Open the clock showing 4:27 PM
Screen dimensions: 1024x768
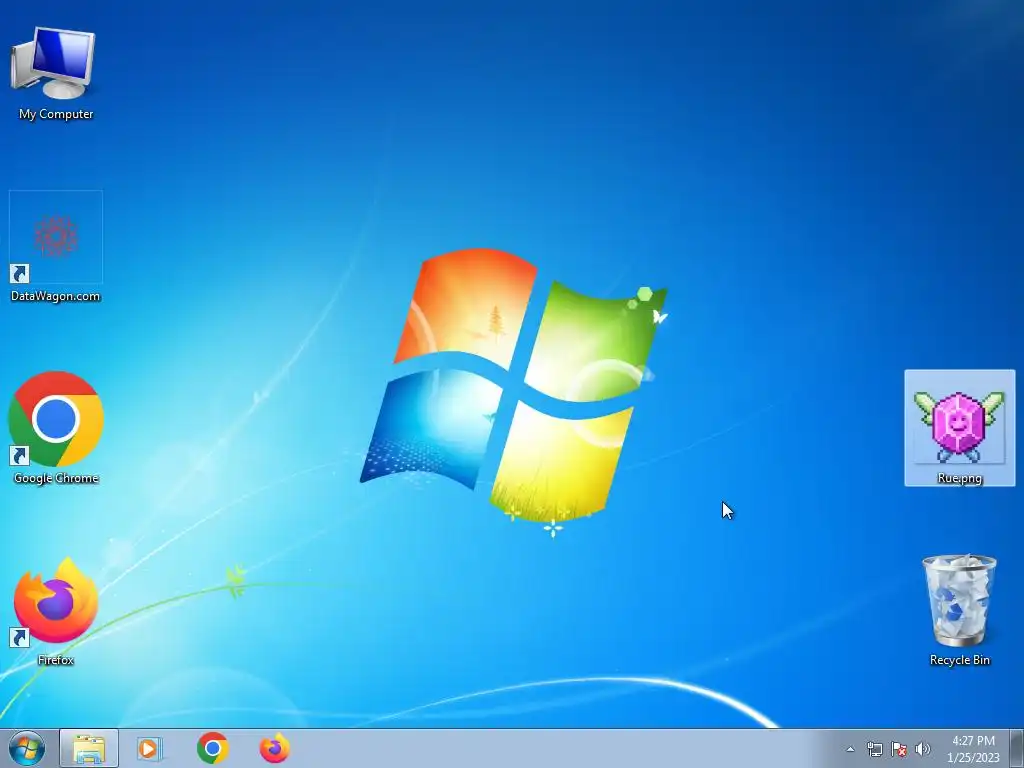click(x=973, y=749)
